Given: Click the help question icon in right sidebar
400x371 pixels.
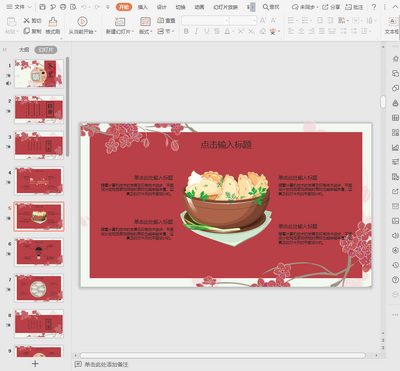Looking at the screenshot, I should [395, 279].
